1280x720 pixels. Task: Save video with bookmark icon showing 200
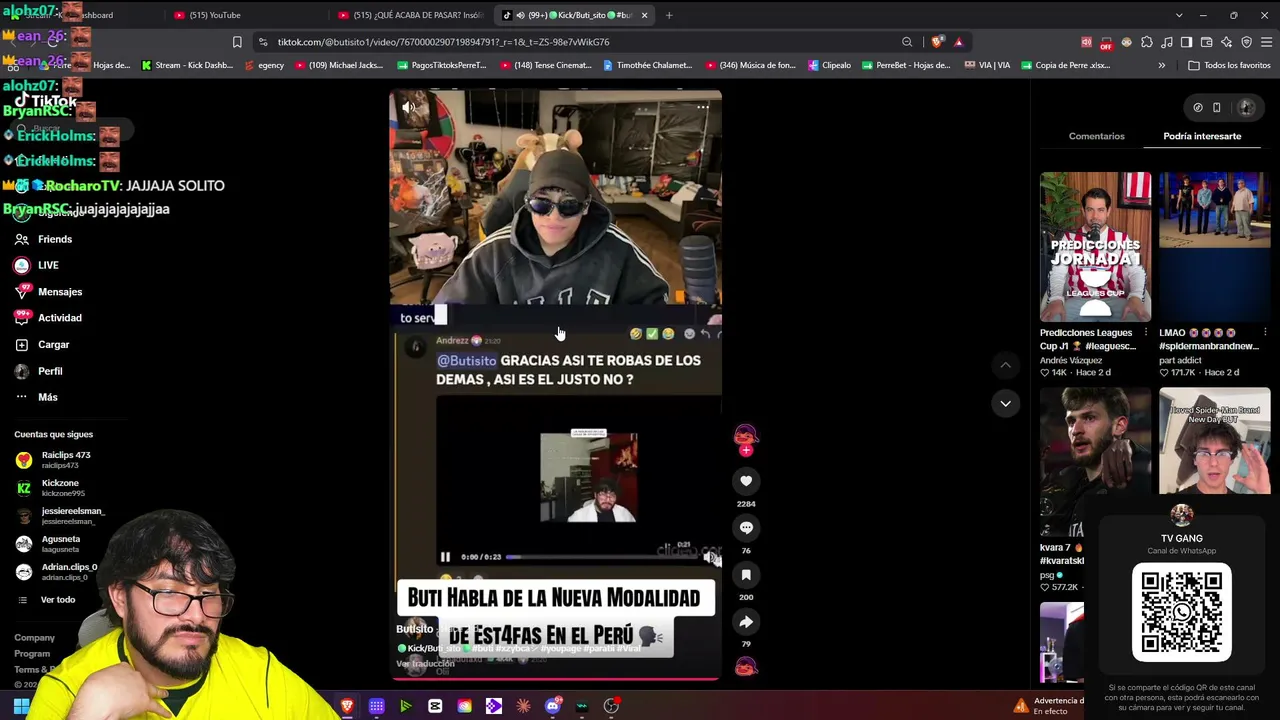tap(746, 575)
